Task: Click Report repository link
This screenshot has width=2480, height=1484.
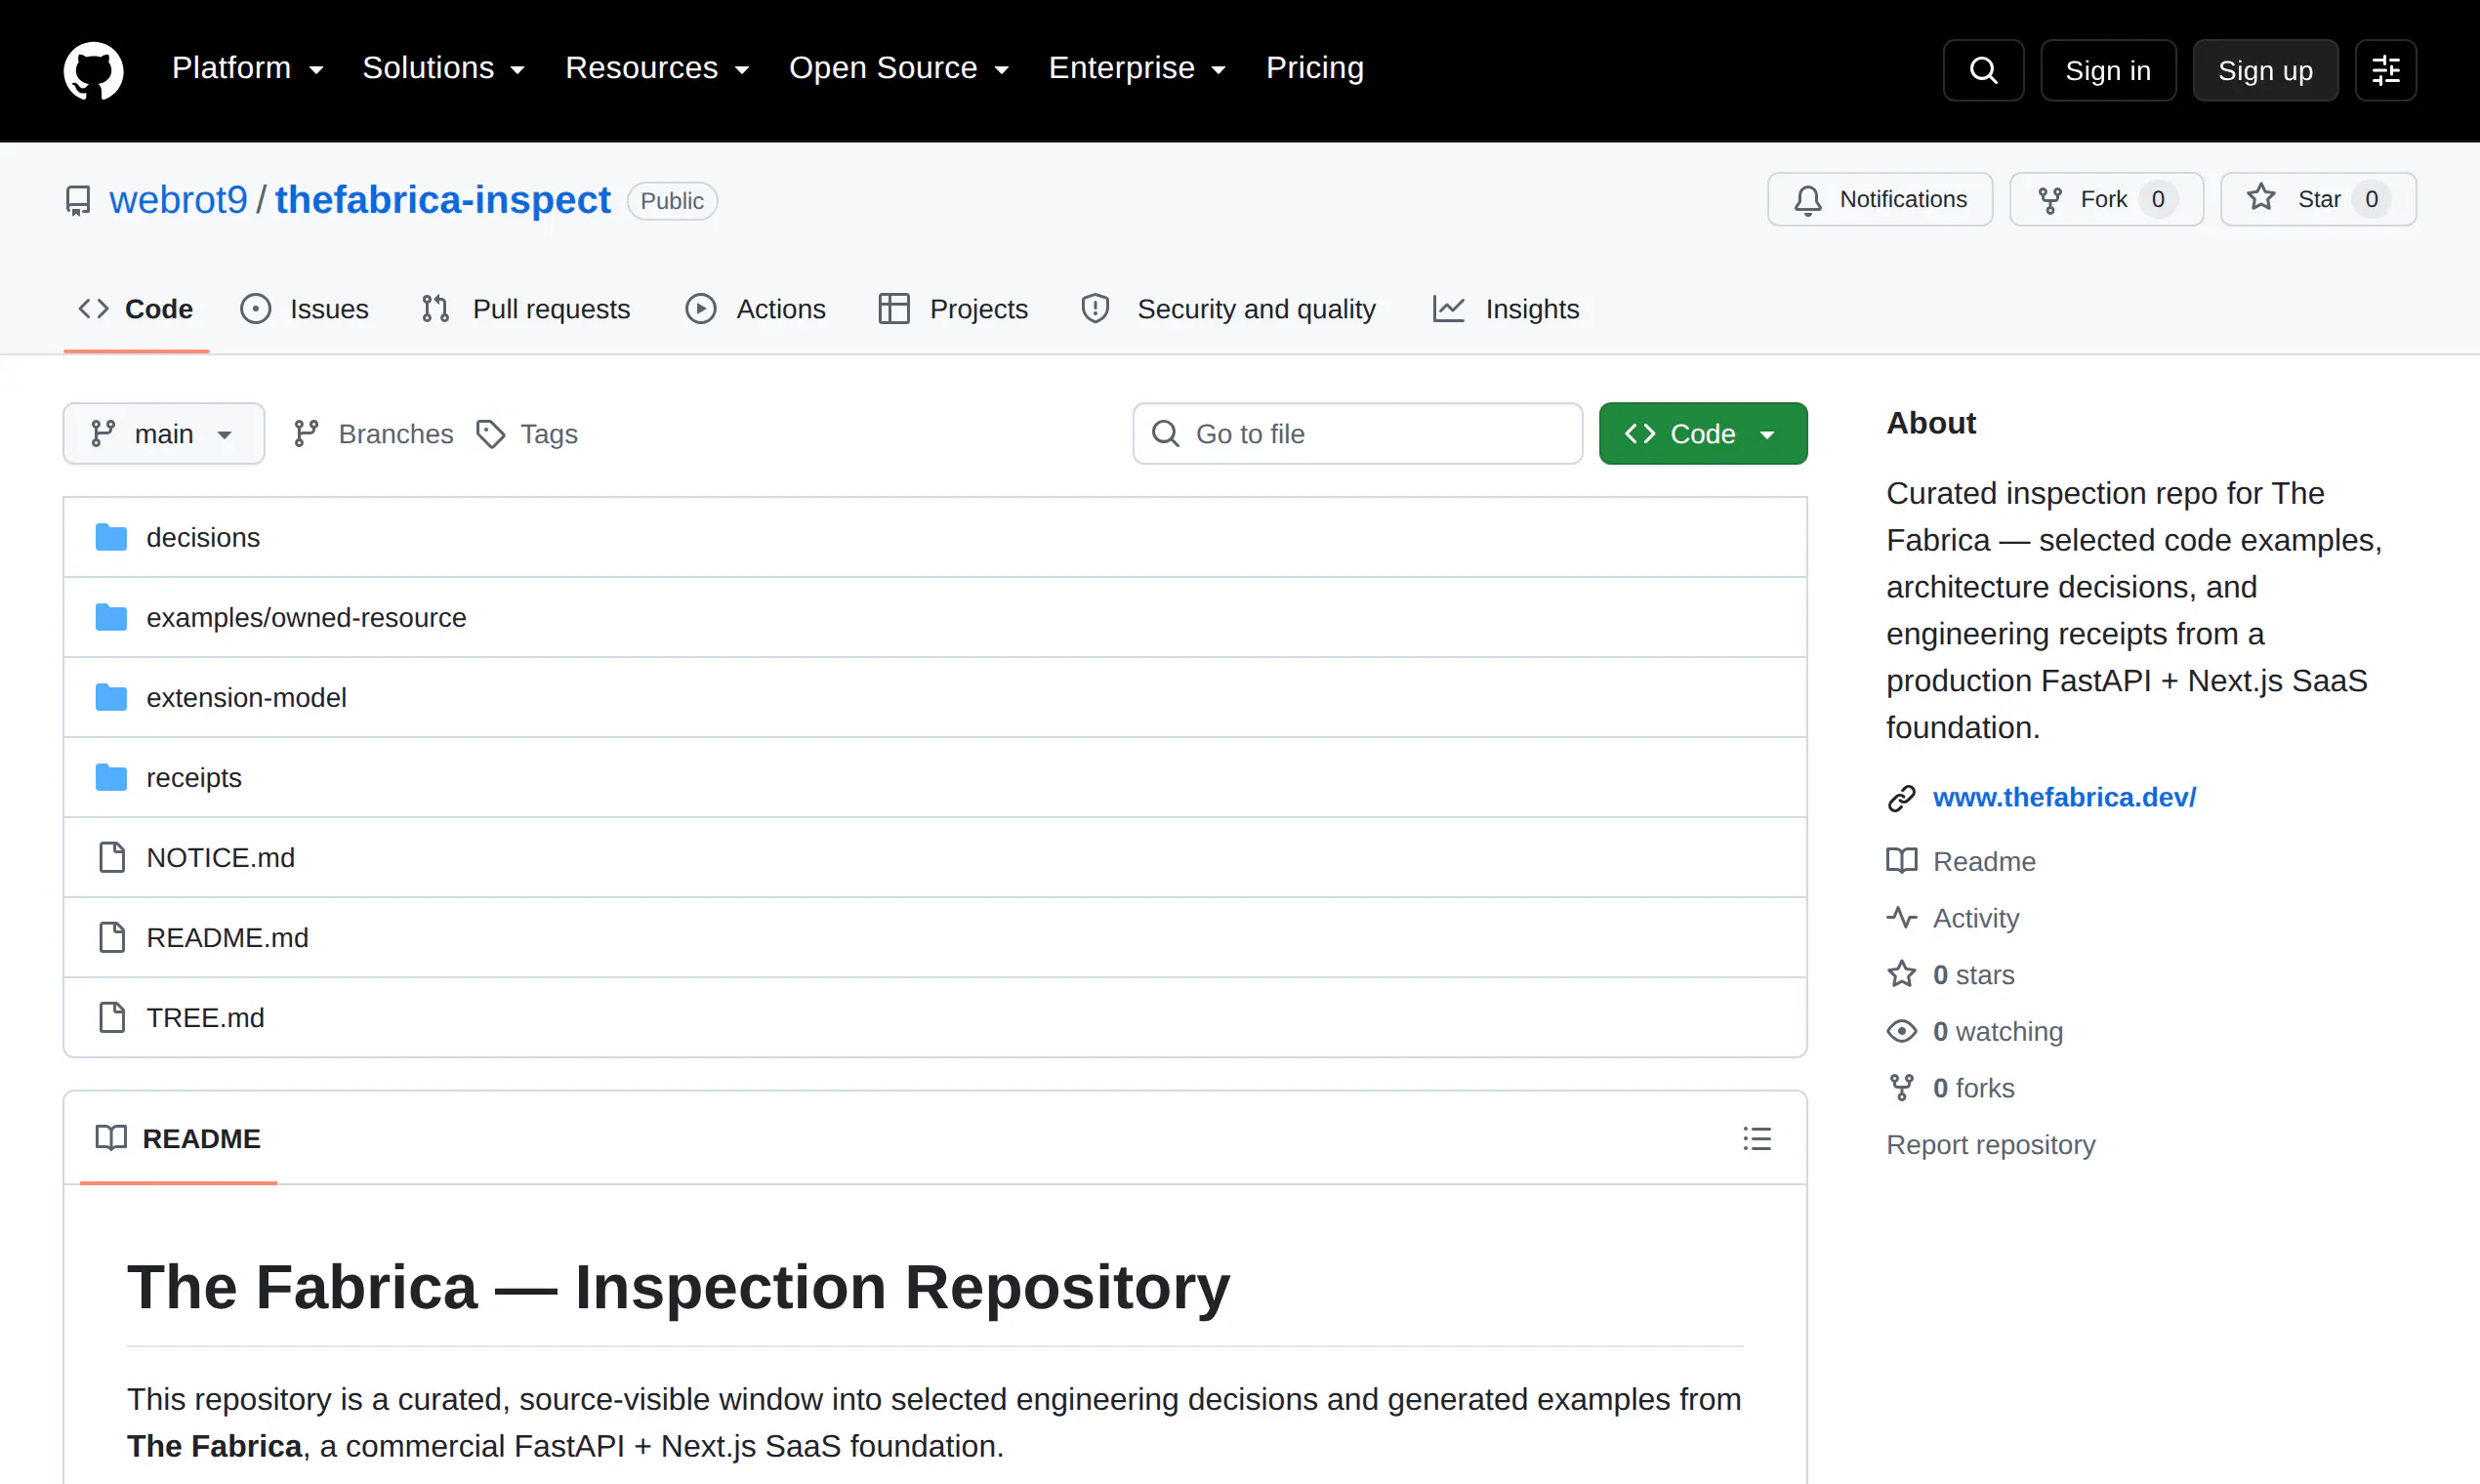Action: click(1990, 1145)
